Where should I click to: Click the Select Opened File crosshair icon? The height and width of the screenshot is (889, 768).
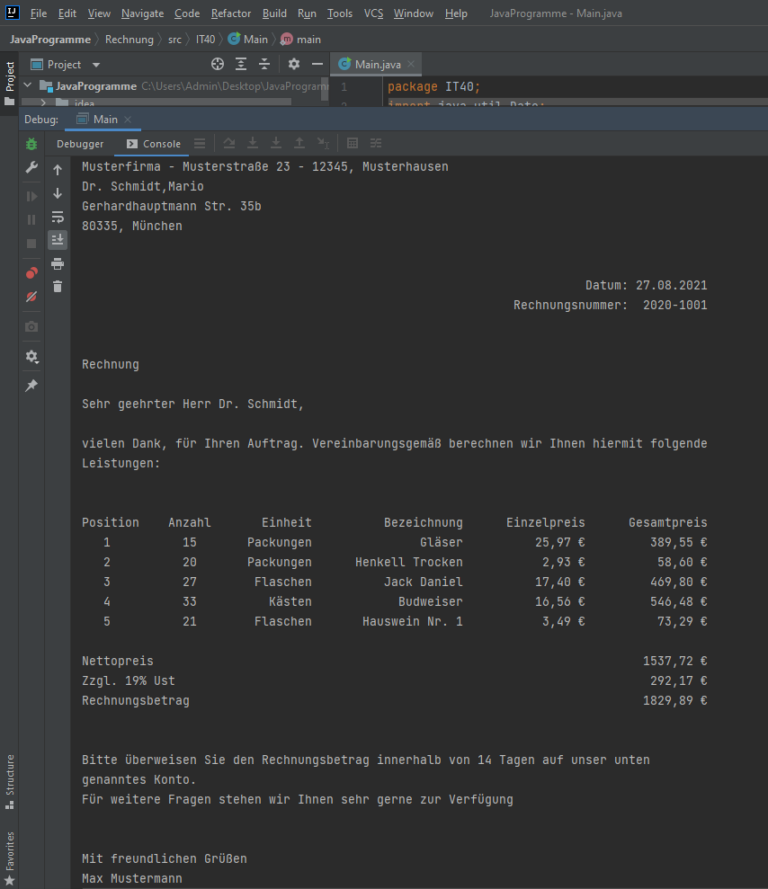[x=217, y=64]
